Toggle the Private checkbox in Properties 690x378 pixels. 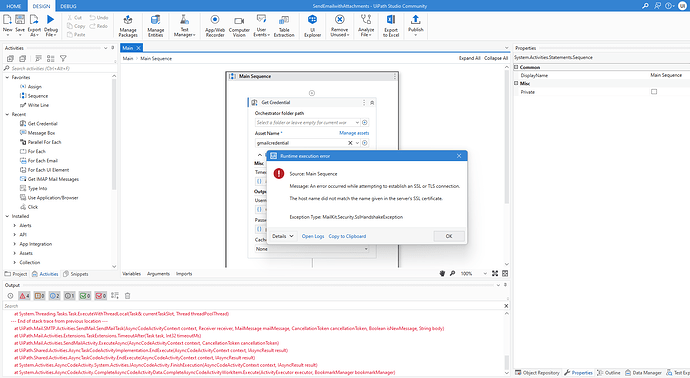pos(654,92)
